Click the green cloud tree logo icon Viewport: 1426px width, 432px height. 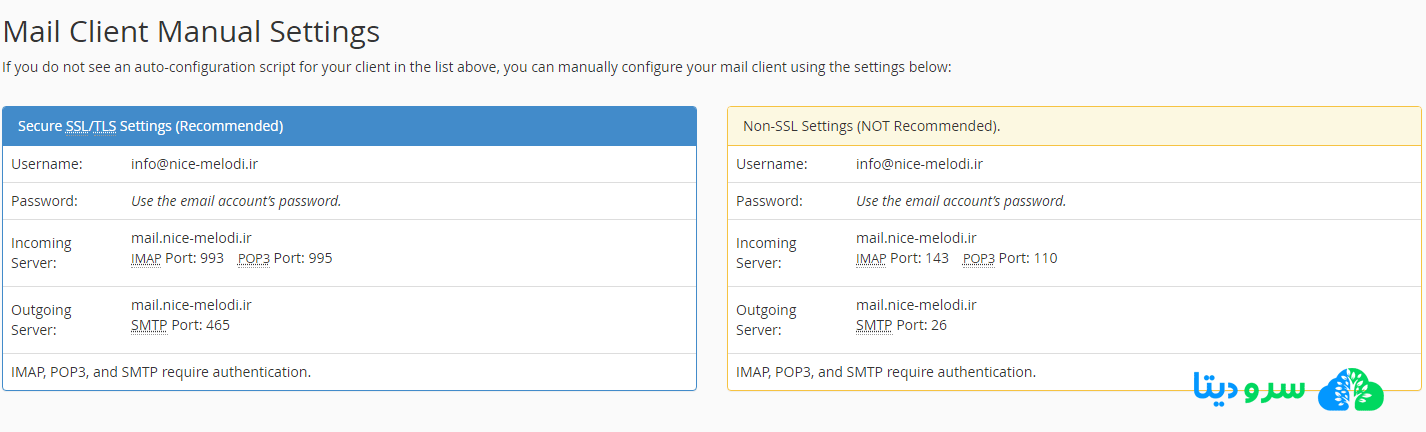pyautogui.click(x=1350, y=389)
